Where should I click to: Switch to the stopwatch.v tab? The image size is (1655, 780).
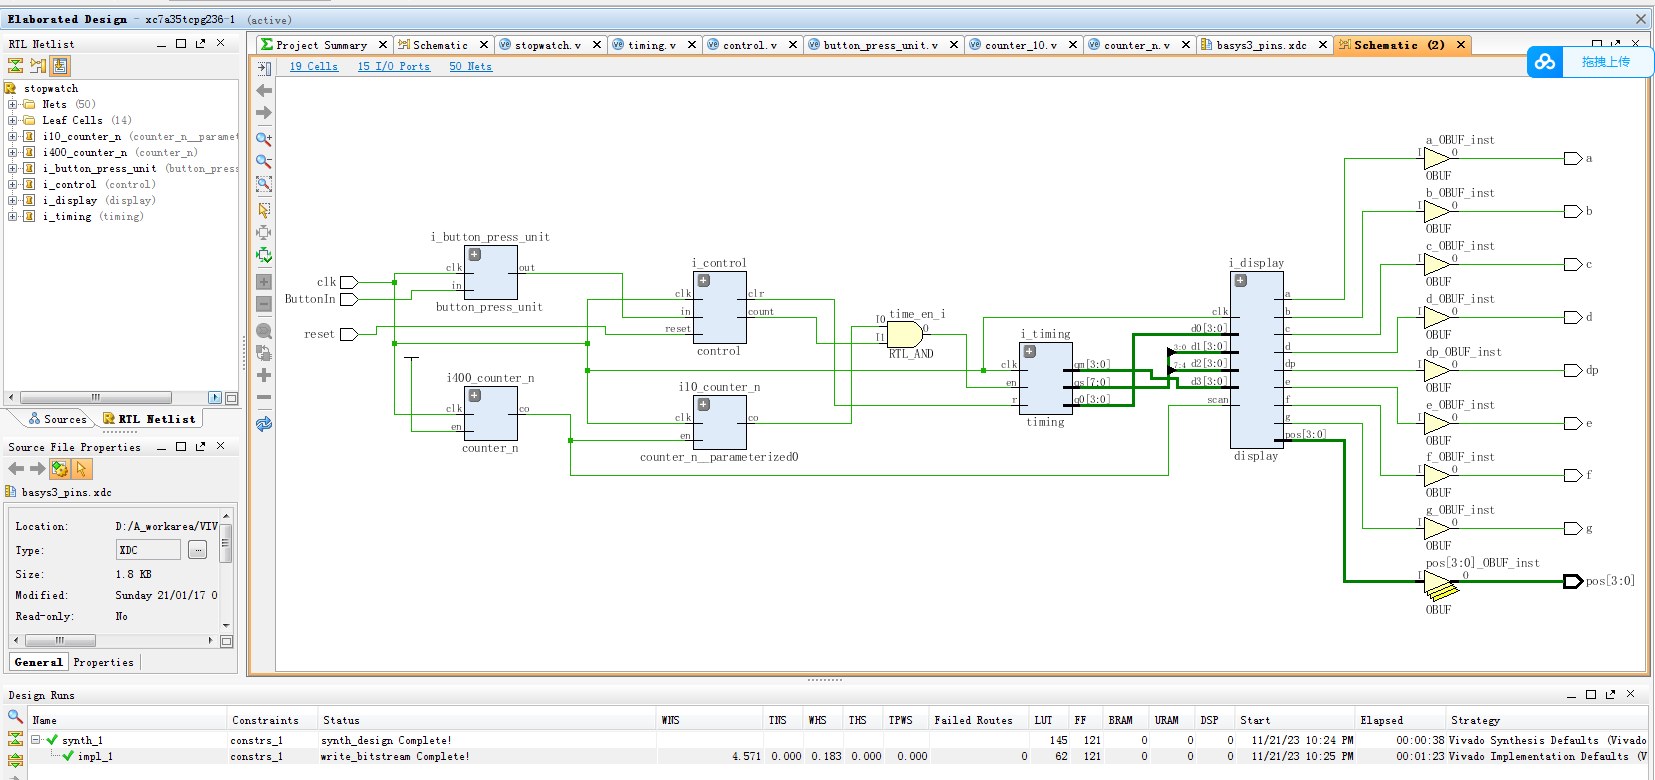pos(547,45)
